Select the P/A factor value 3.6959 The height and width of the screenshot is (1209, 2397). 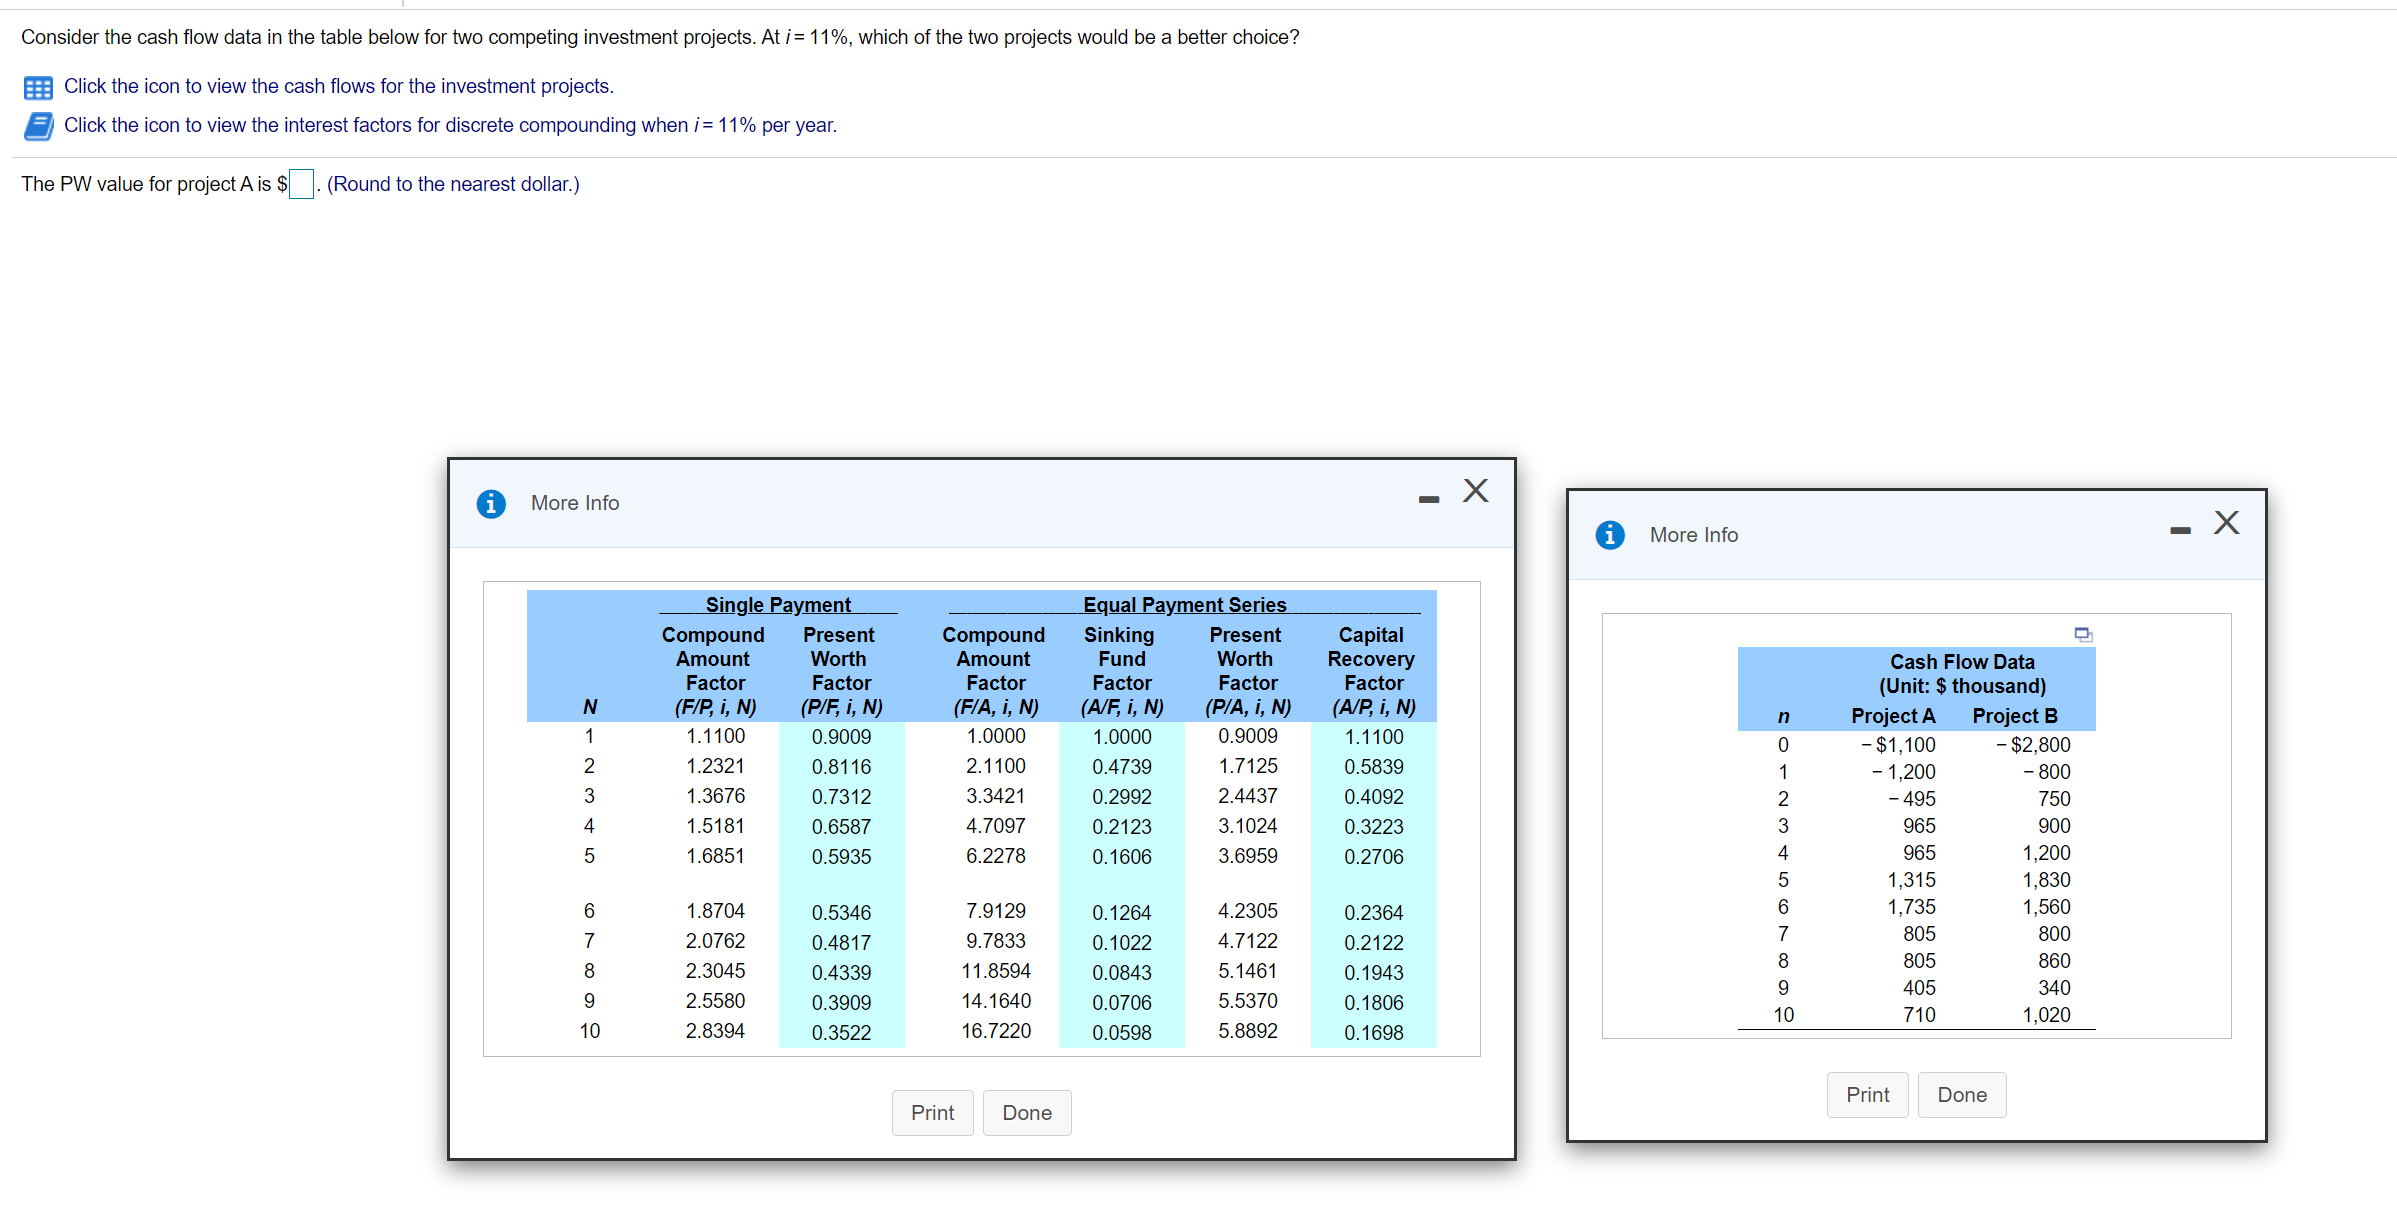tap(1248, 856)
